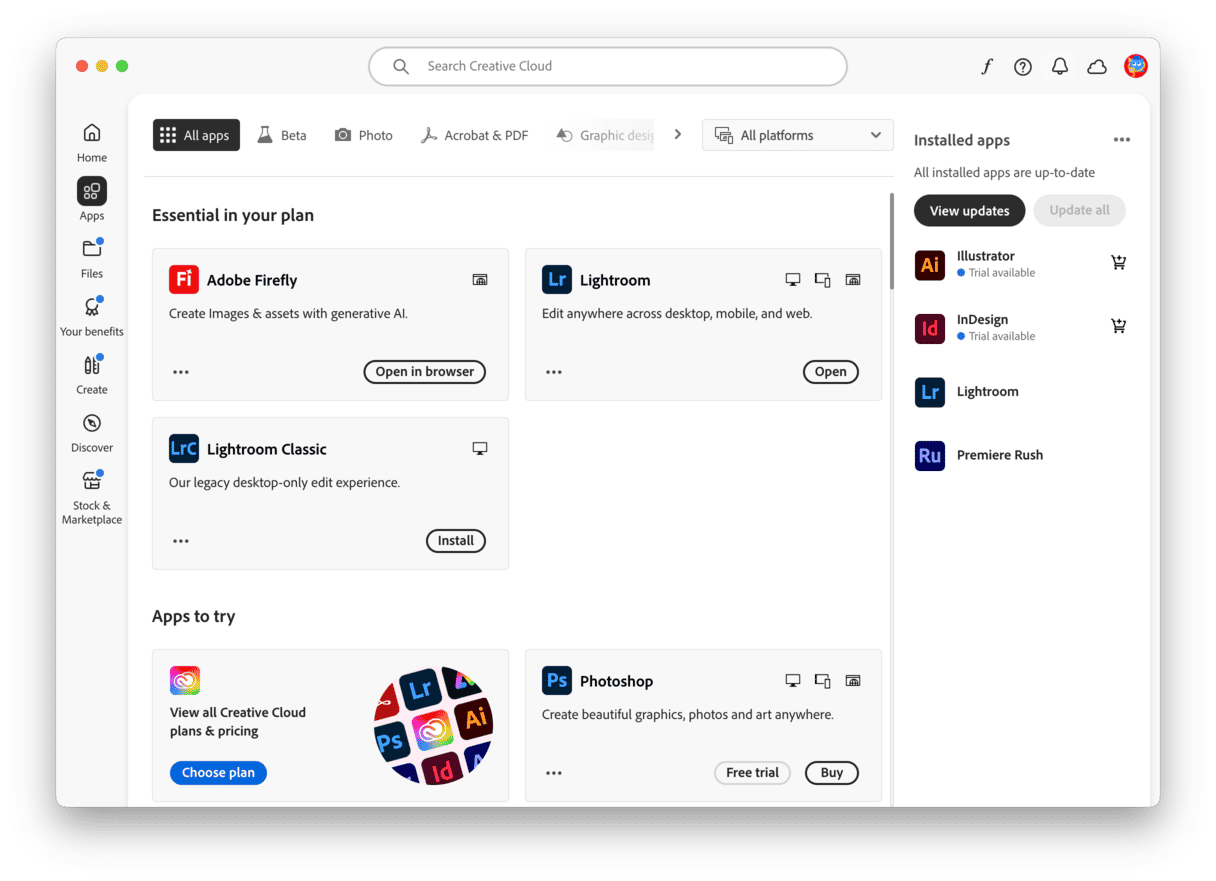
Task: Check cloud sync status icon
Action: pos(1097,66)
